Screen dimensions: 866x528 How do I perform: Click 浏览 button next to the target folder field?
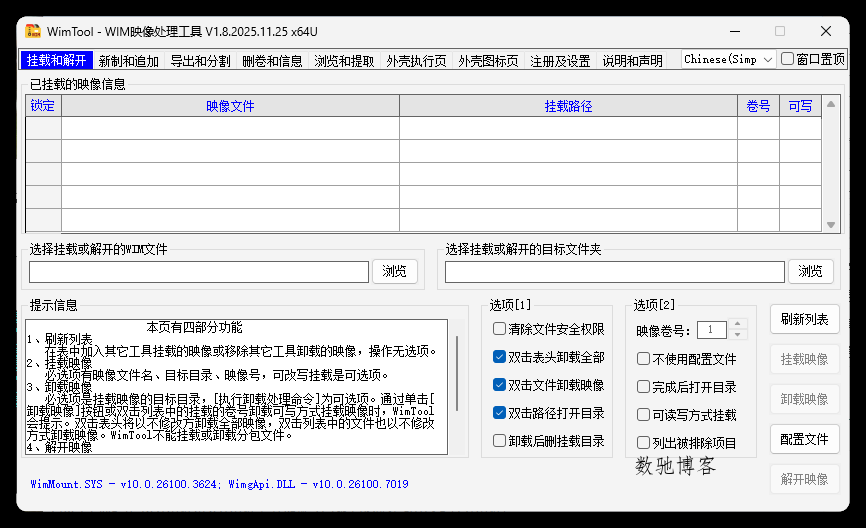click(x=810, y=271)
